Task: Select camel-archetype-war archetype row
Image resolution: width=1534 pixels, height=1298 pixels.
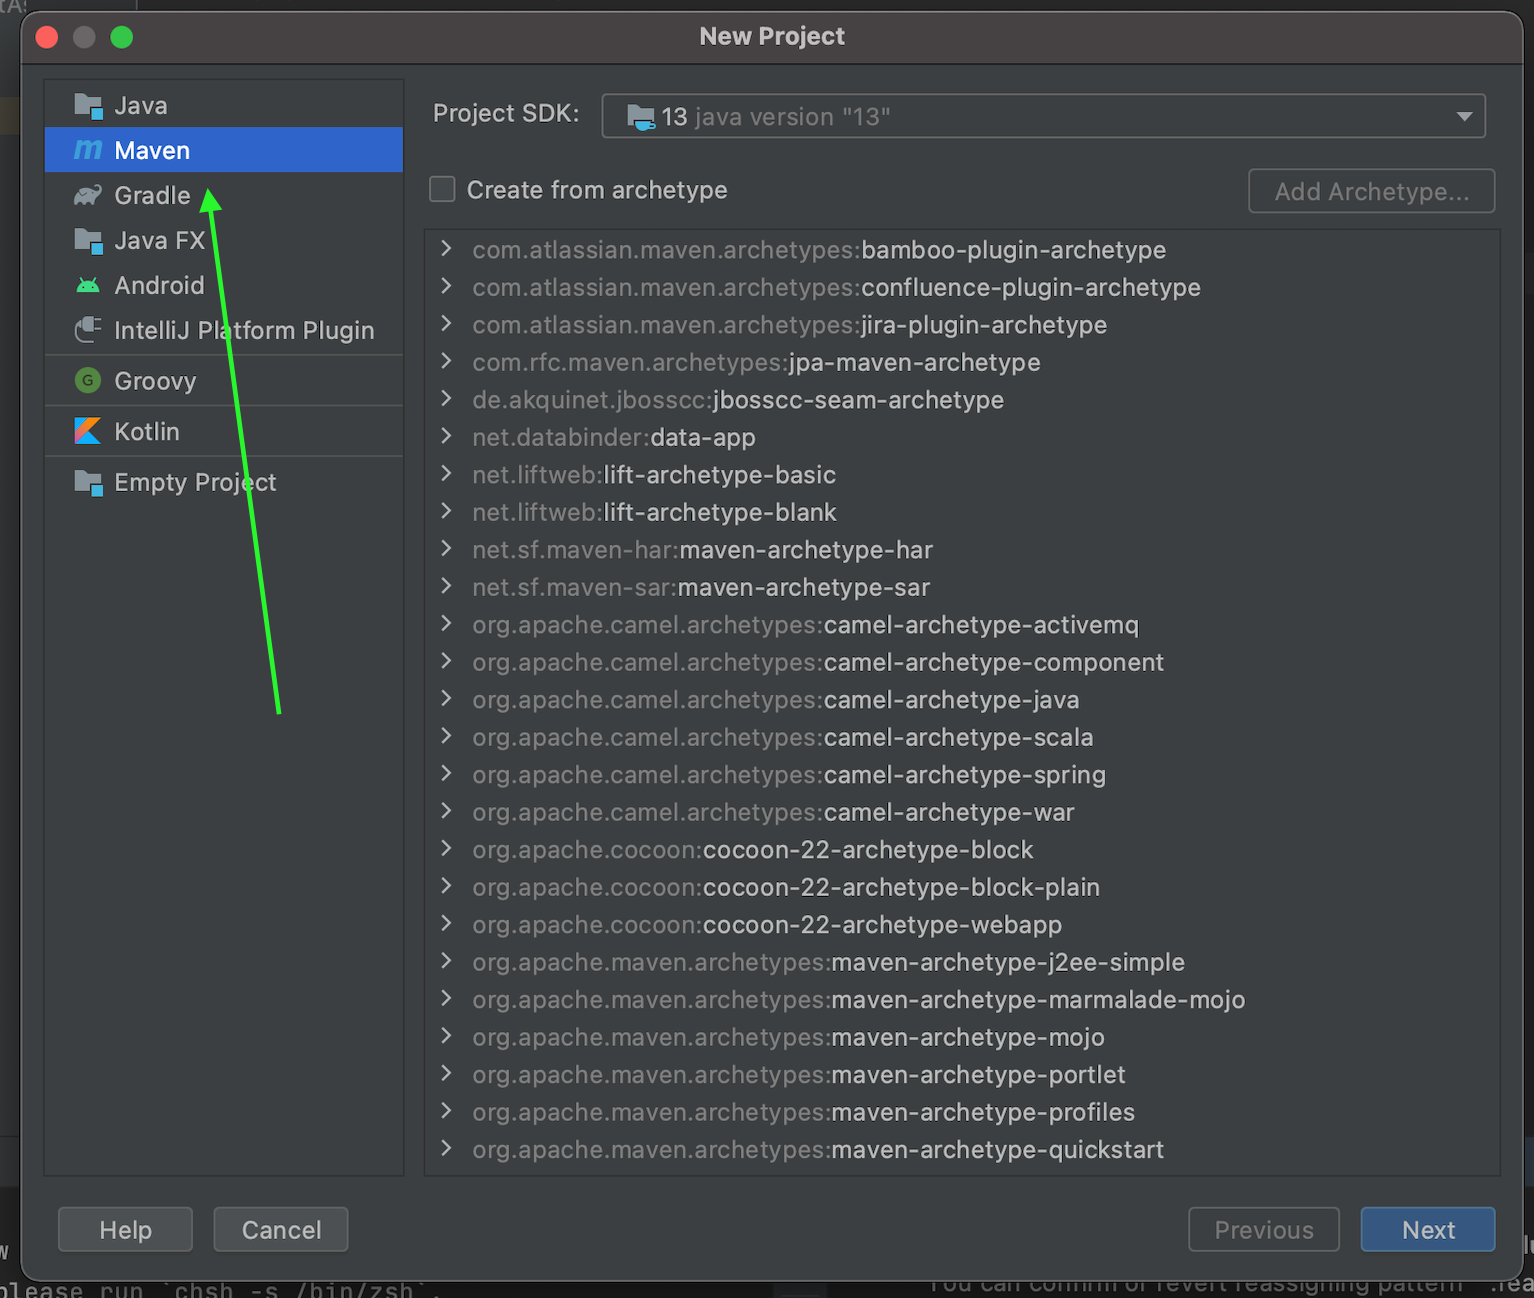Action: click(x=962, y=812)
